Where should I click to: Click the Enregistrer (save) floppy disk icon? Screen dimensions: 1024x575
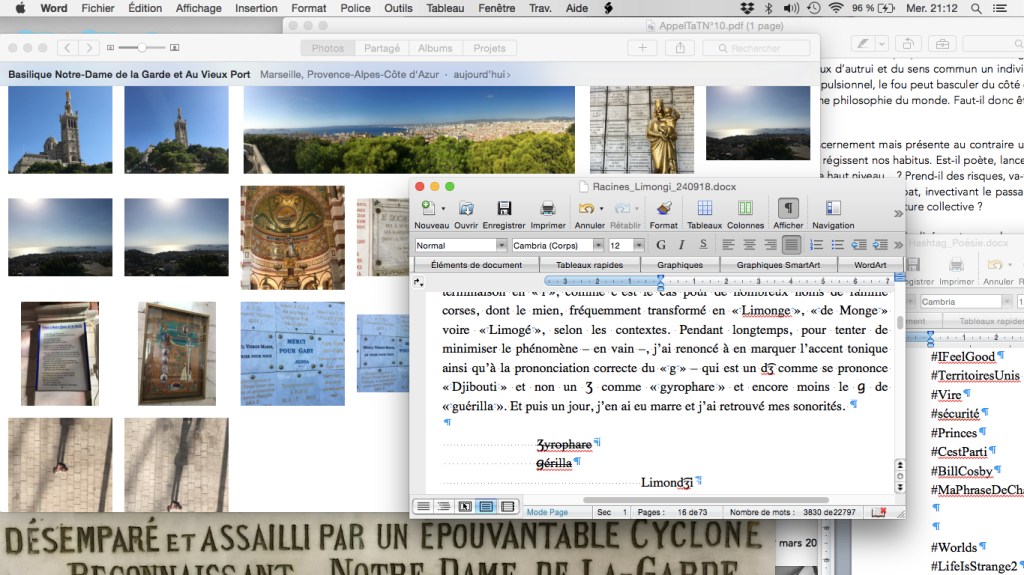(504, 209)
